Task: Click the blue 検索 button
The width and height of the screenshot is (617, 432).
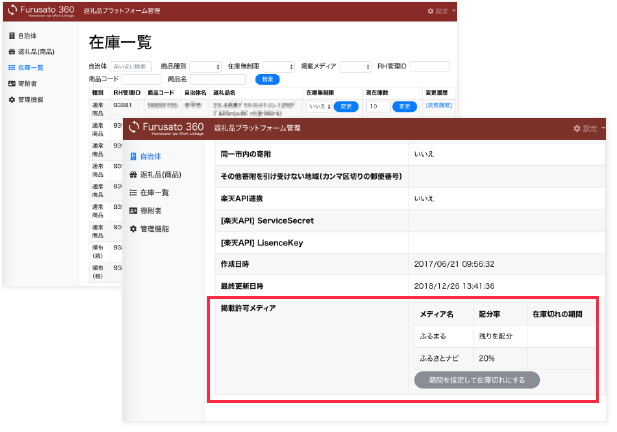Action: pyautogui.click(x=268, y=79)
